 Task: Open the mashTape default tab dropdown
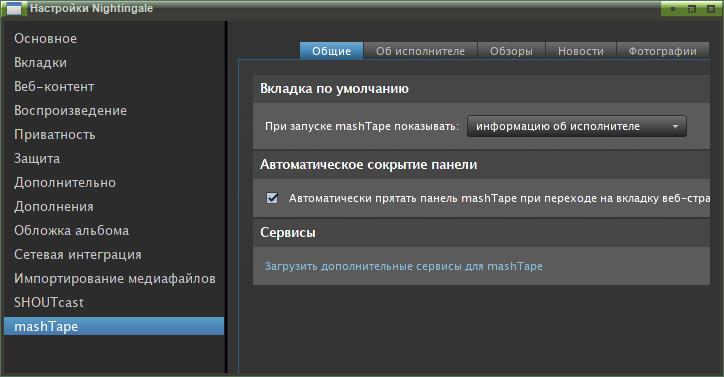pyautogui.click(x=577, y=126)
